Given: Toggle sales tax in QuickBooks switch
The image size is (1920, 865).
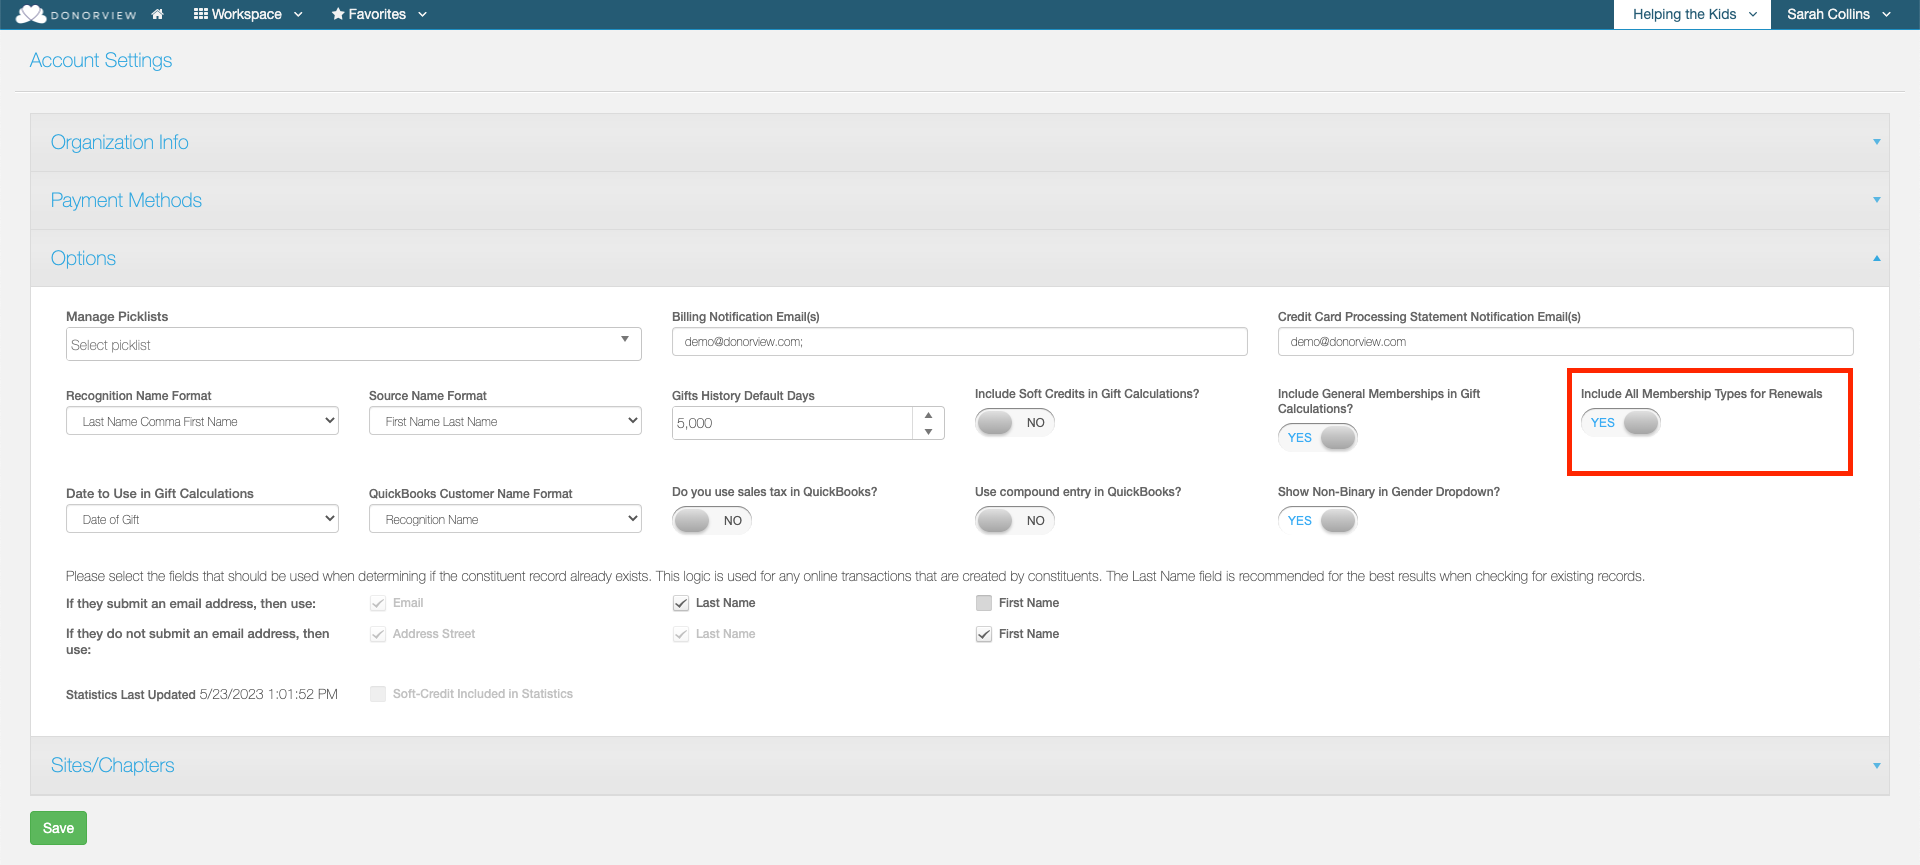Looking at the screenshot, I should (711, 520).
